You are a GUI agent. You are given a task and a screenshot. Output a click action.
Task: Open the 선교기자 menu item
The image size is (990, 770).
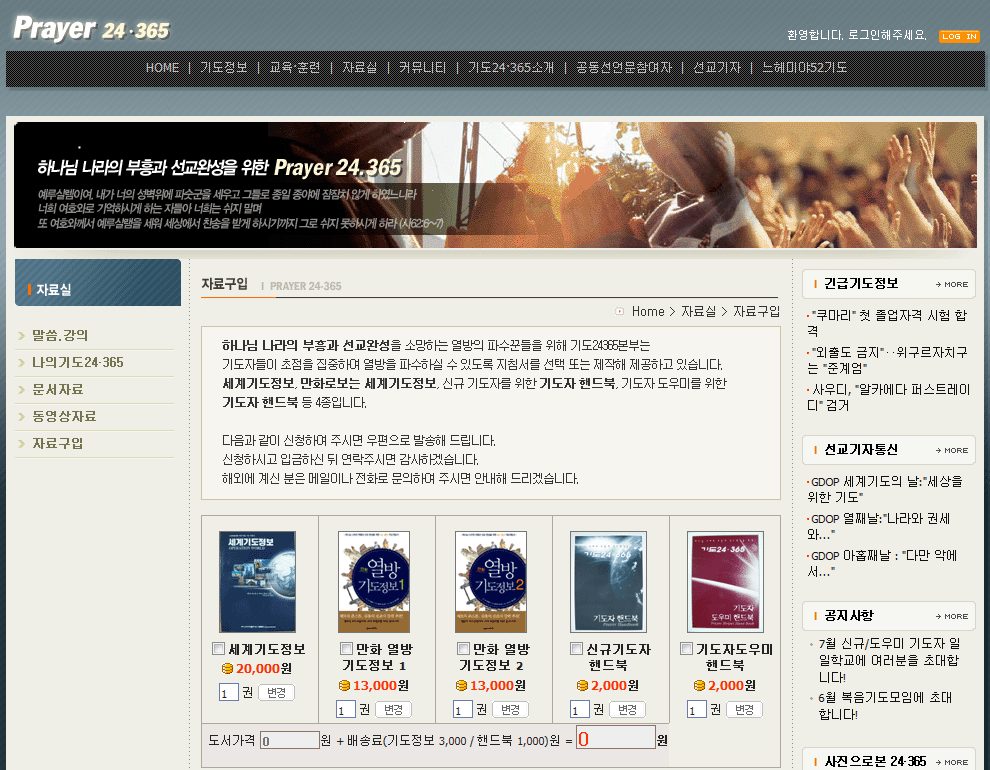717,68
